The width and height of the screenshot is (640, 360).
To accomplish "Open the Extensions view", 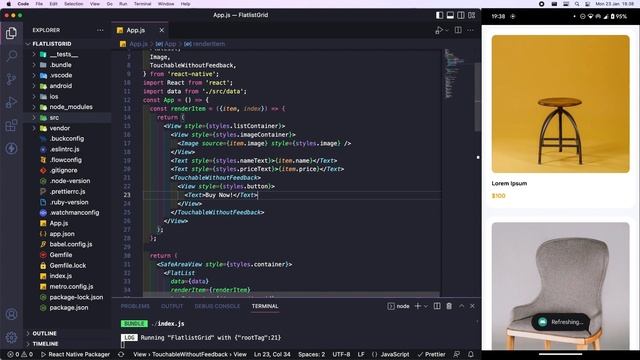I will tap(11, 125).
